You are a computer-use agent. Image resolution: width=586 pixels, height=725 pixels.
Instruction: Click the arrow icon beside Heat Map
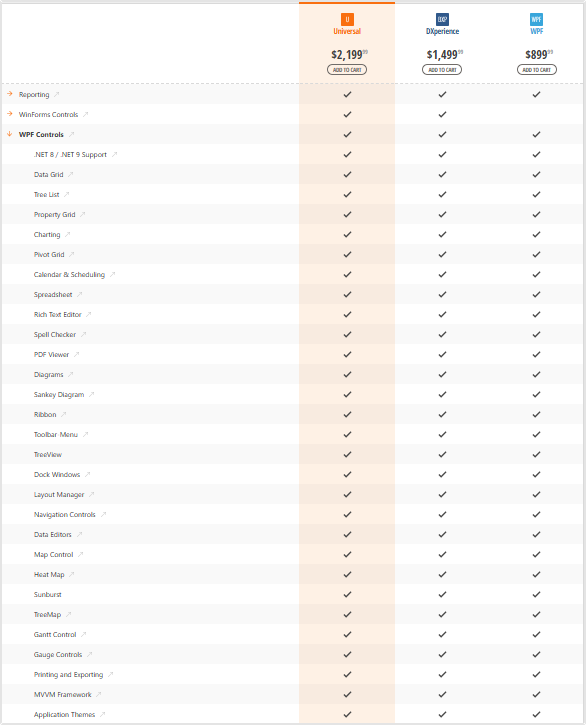coord(72,574)
